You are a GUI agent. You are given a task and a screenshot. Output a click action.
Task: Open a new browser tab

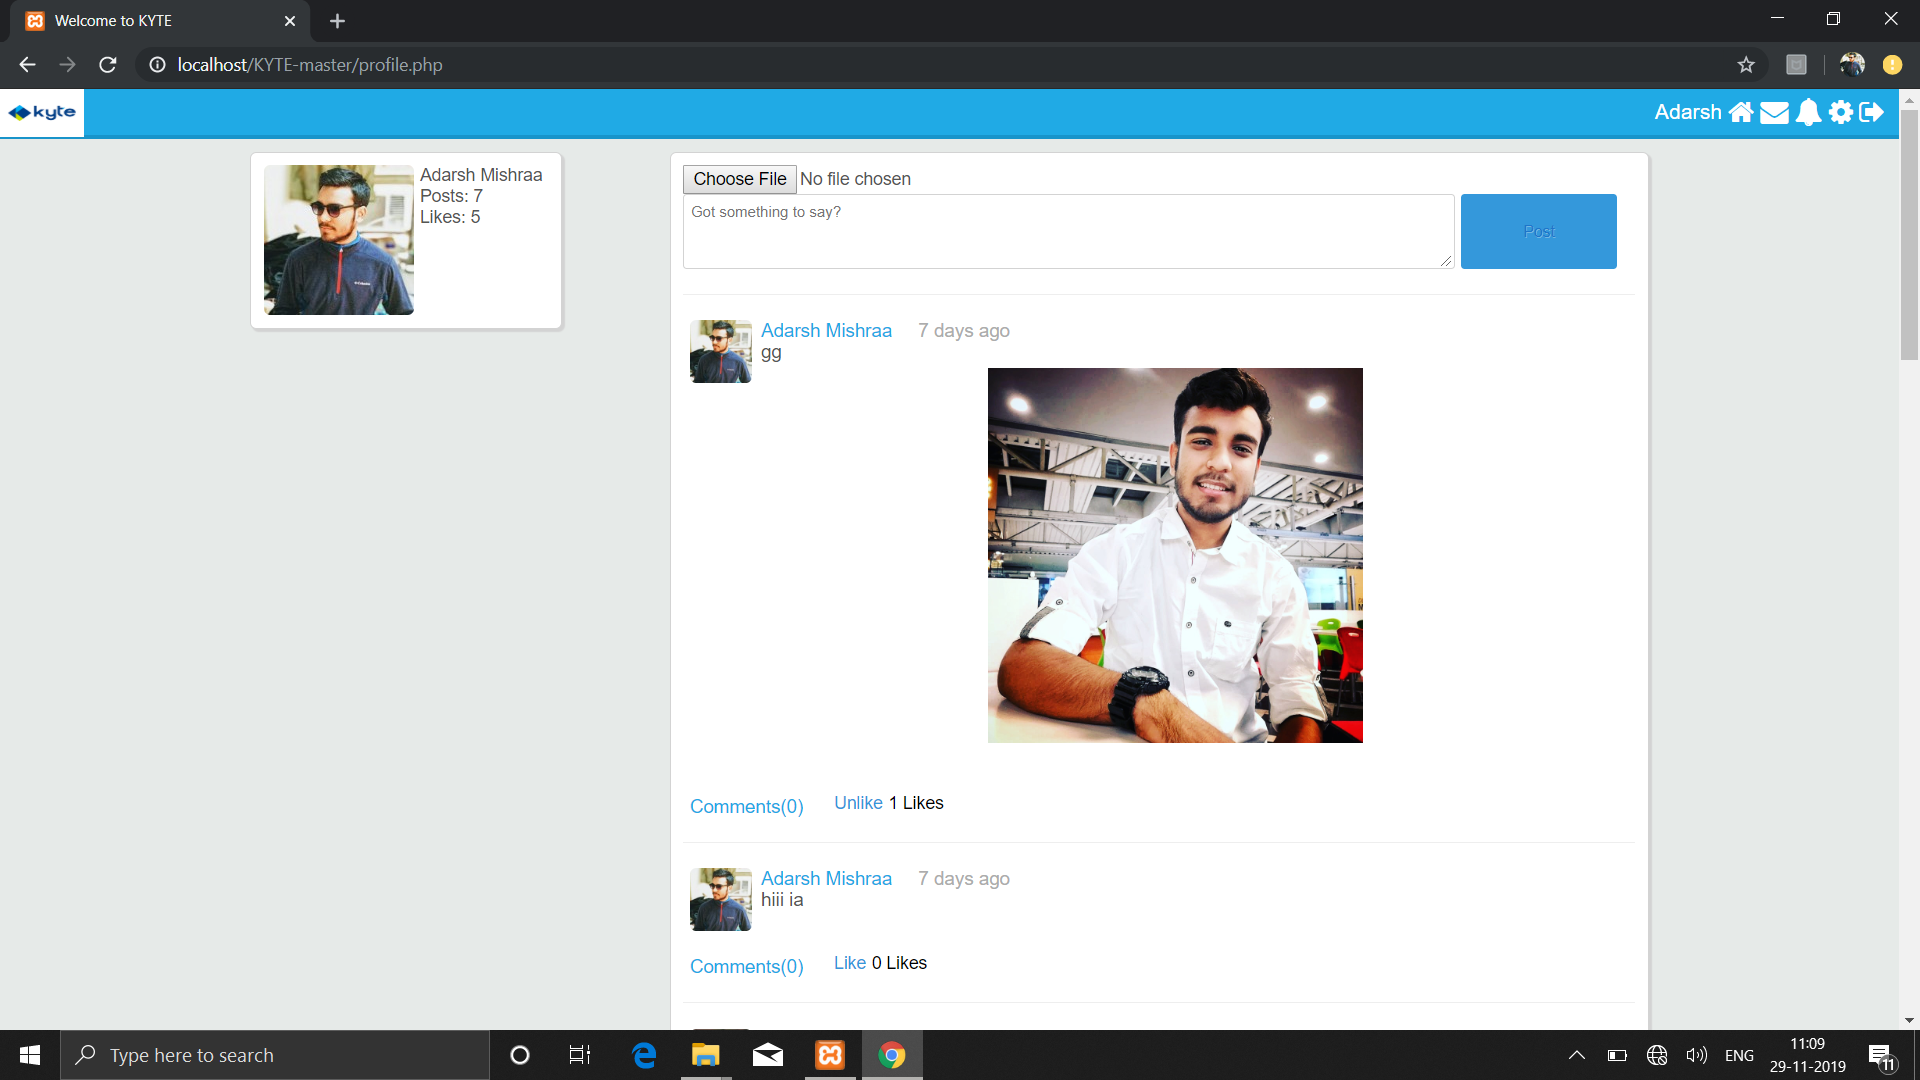337,20
